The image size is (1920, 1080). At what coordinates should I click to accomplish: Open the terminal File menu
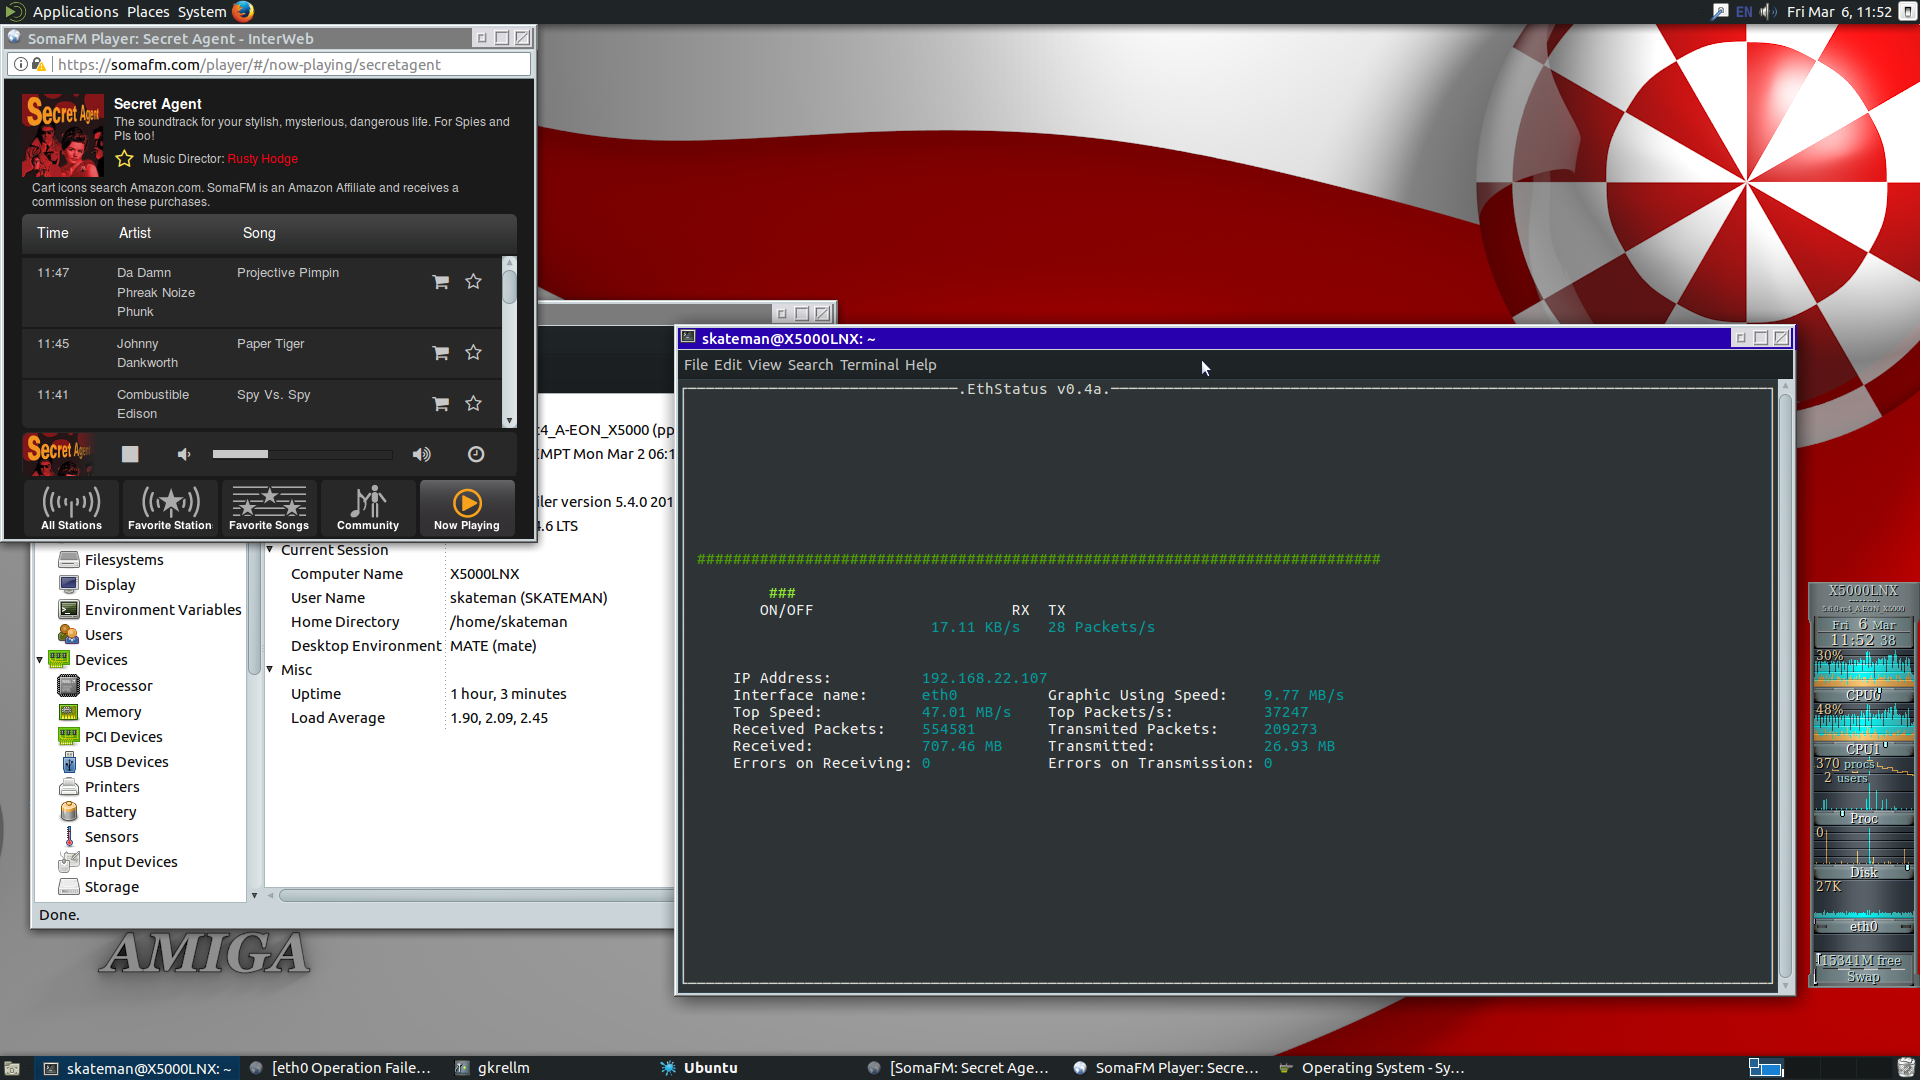click(696, 365)
